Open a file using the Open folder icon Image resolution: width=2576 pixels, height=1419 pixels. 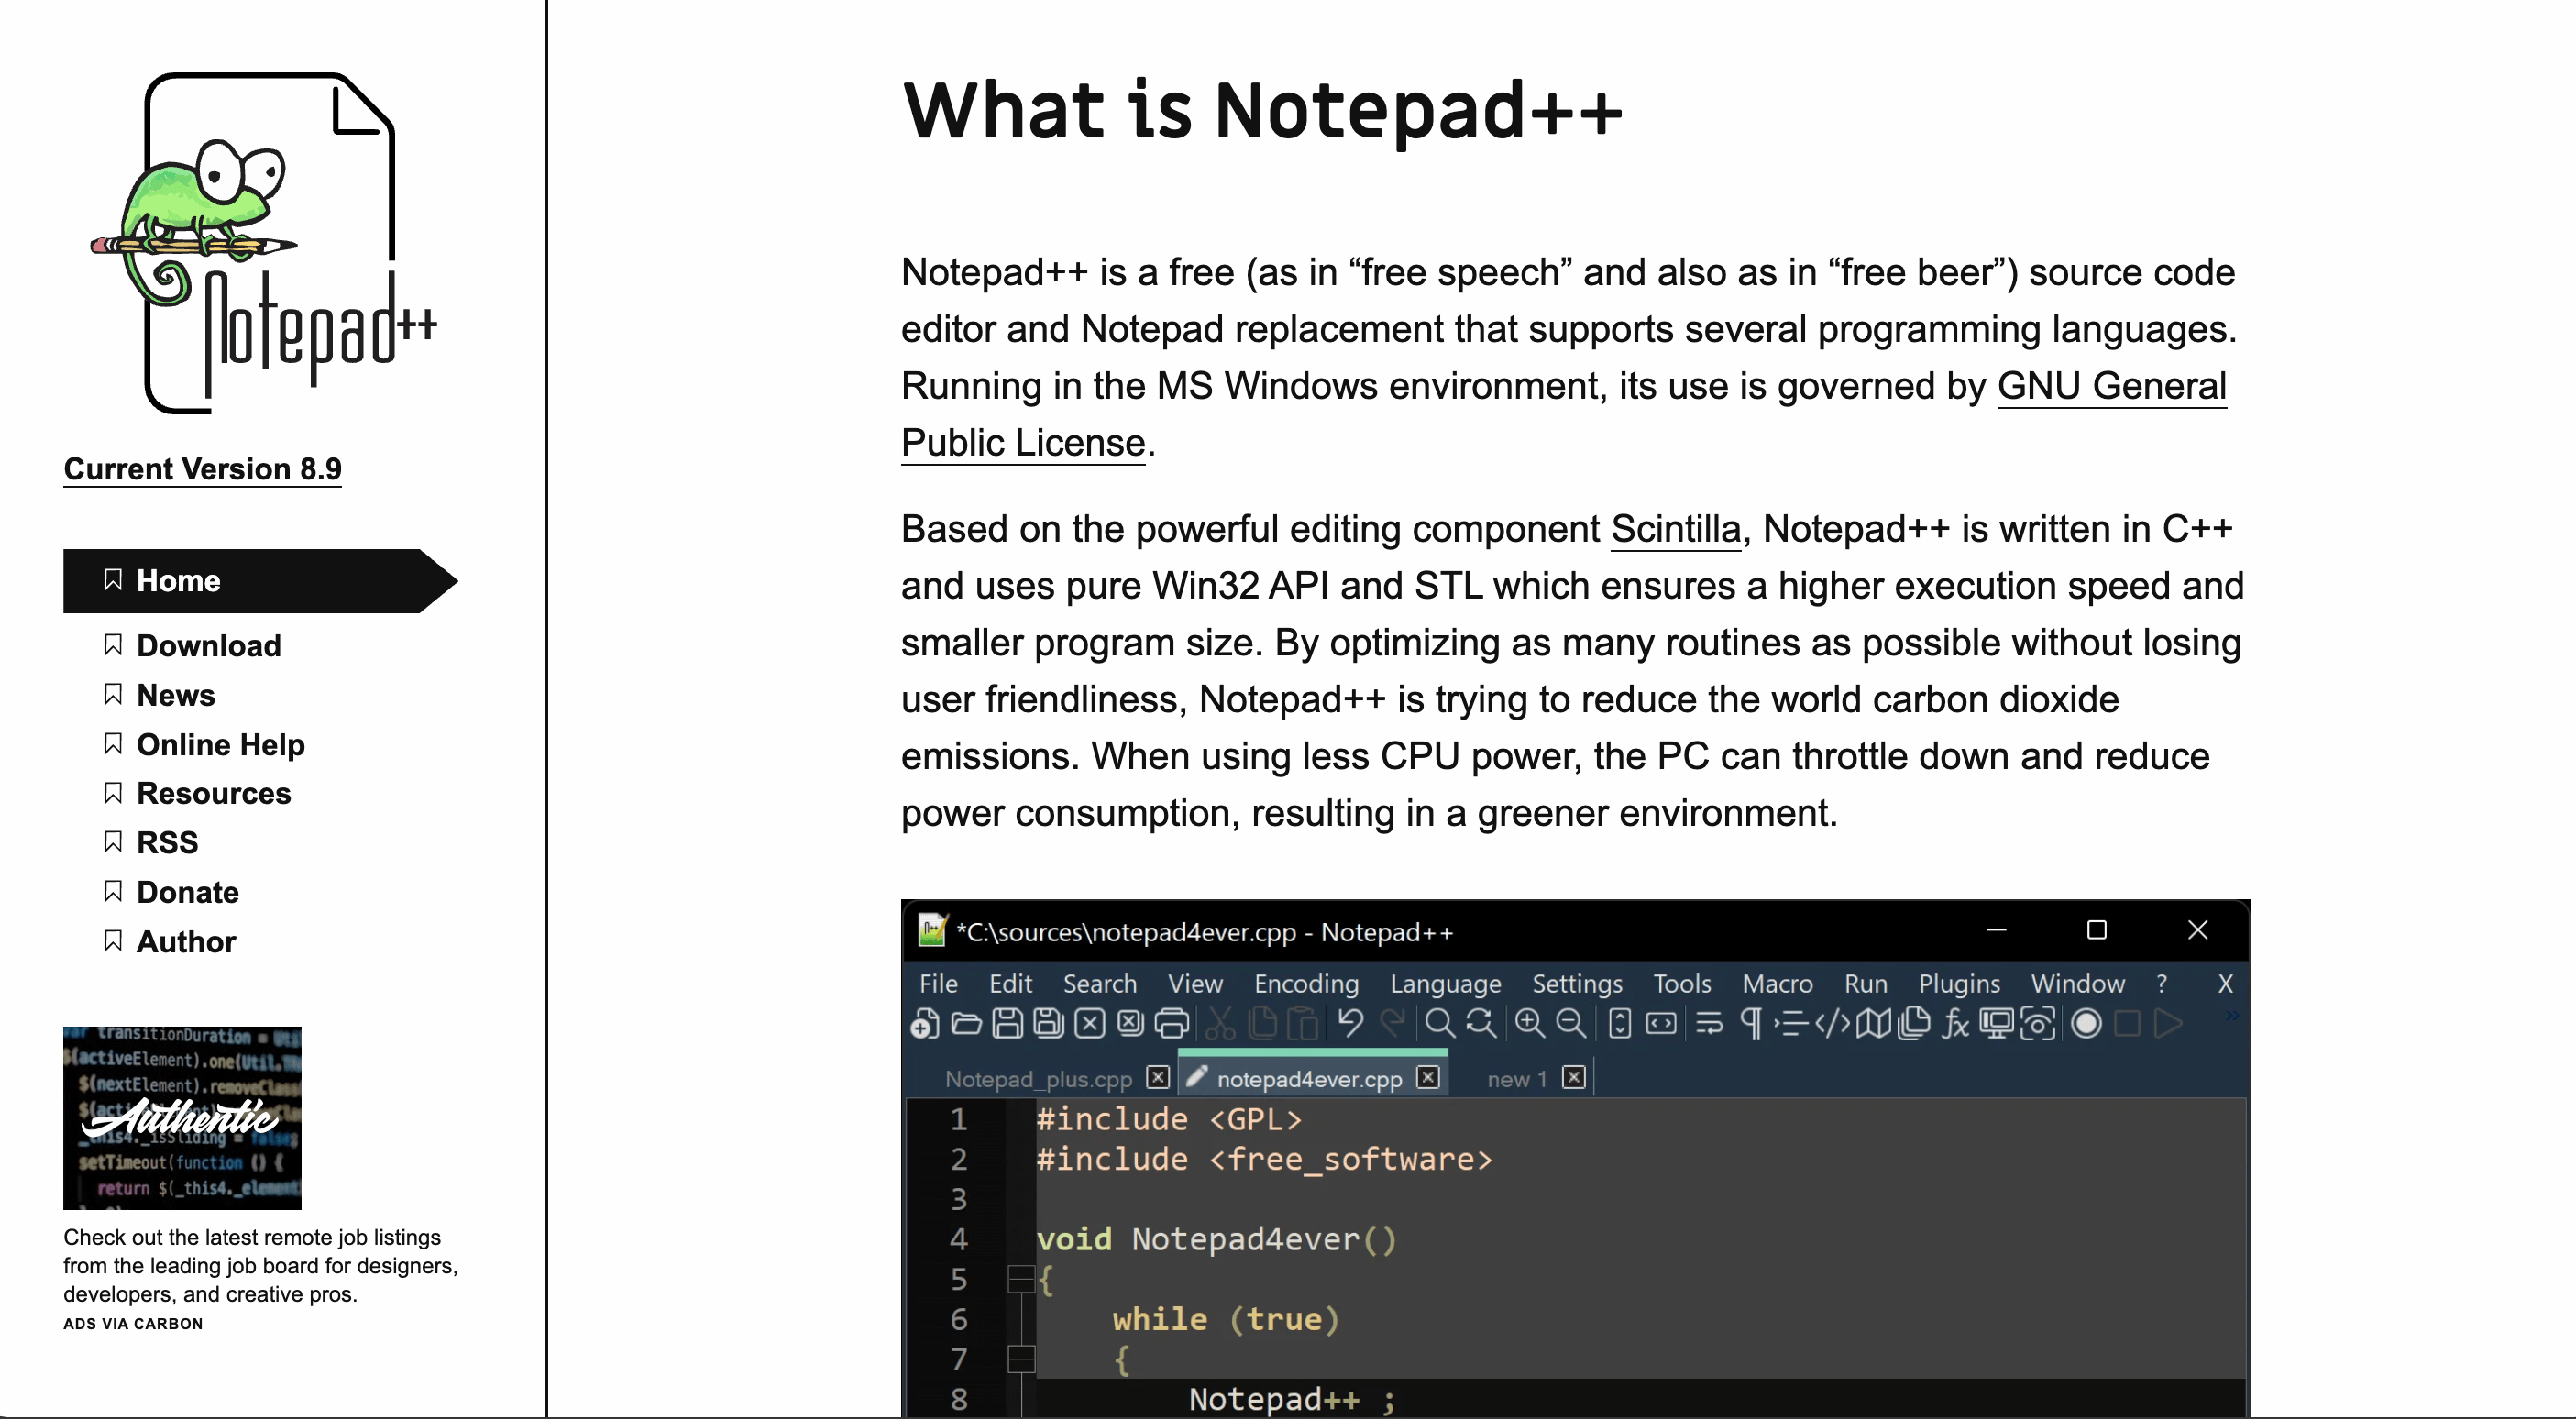(x=966, y=1024)
